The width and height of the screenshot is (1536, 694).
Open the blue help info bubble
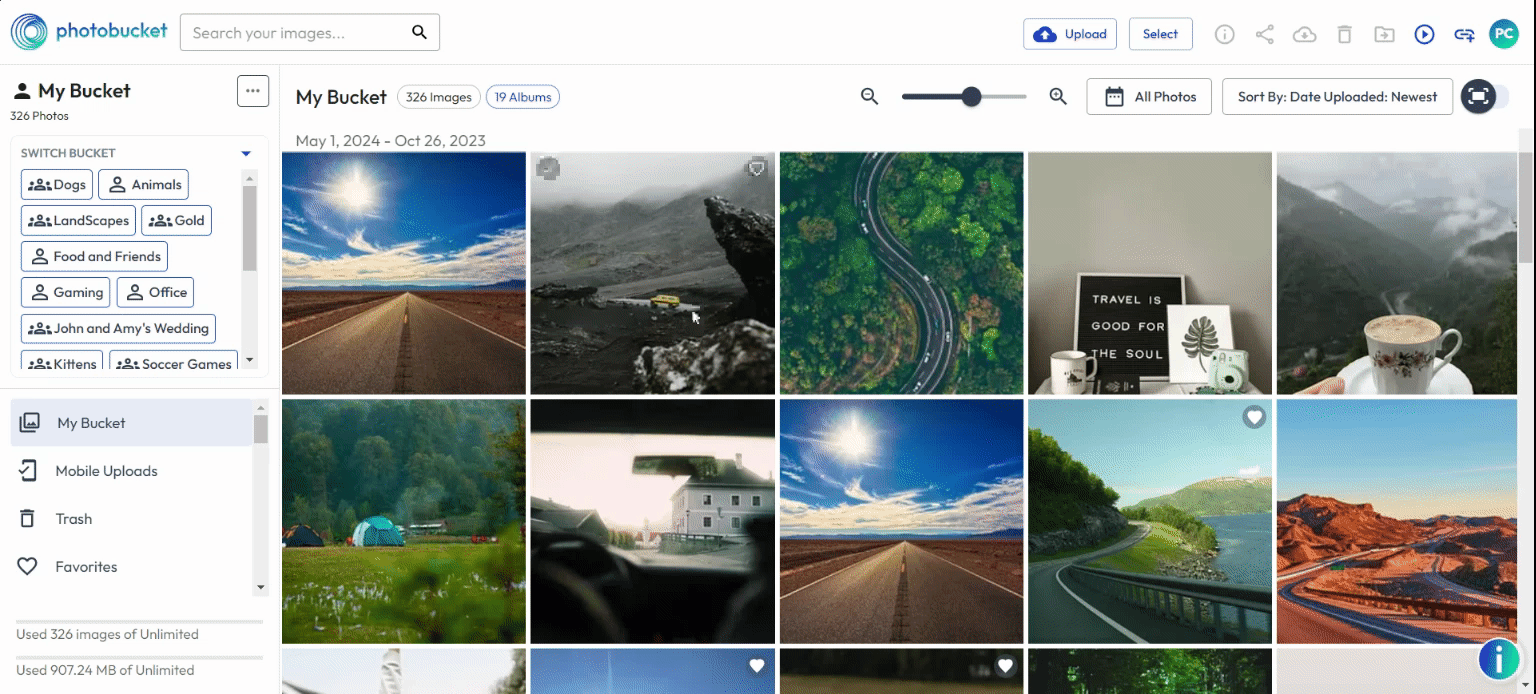click(1499, 660)
